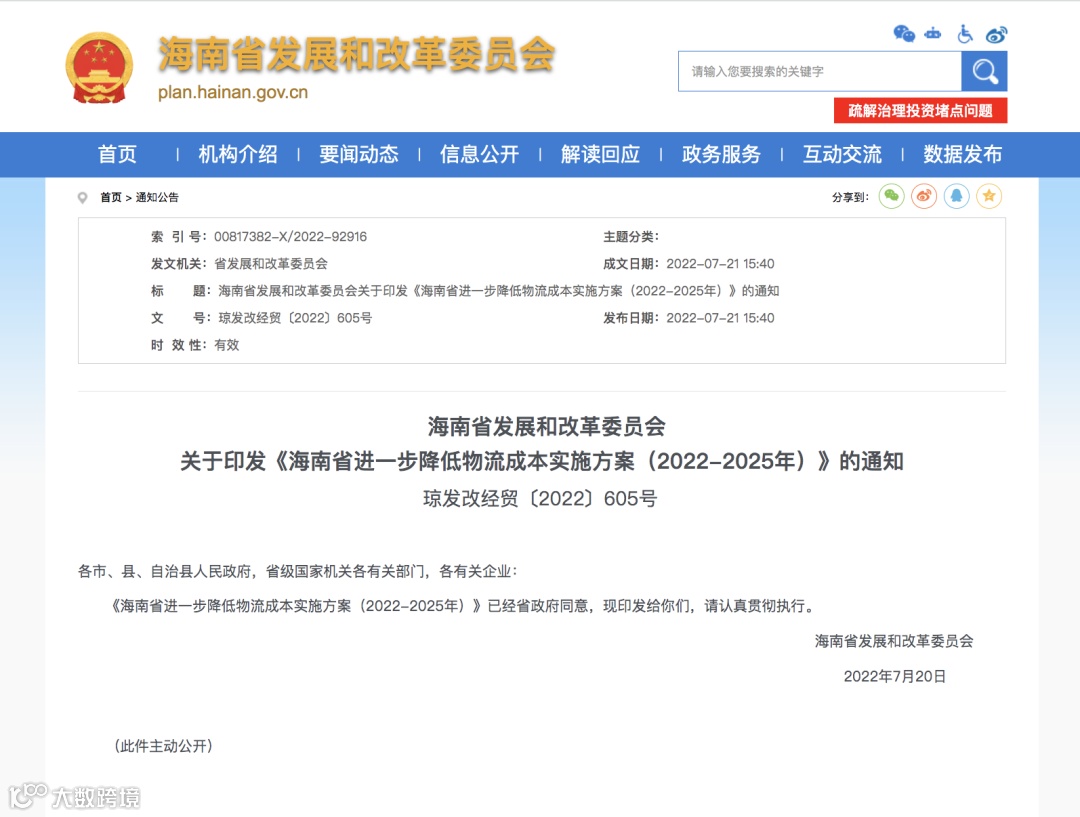The height and width of the screenshot is (817, 1080).
Task: Click the WeChat icon in top header
Action: pyautogui.click(x=904, y=34)
